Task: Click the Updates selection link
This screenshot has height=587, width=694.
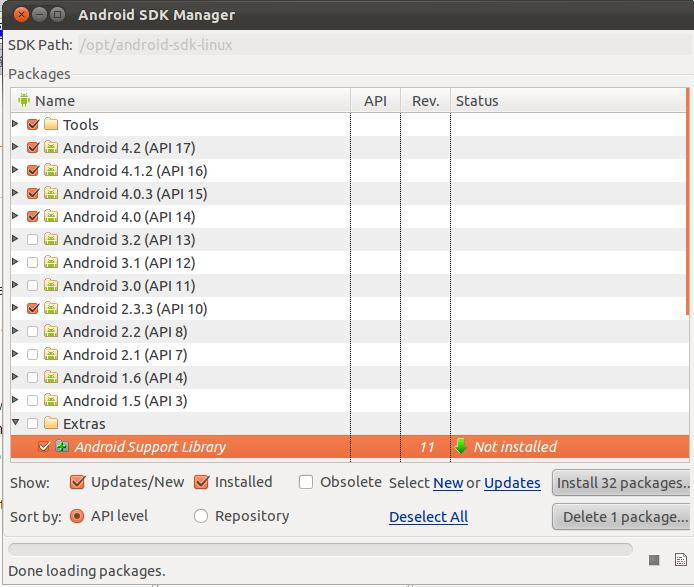Action: (x=512, y=483)
